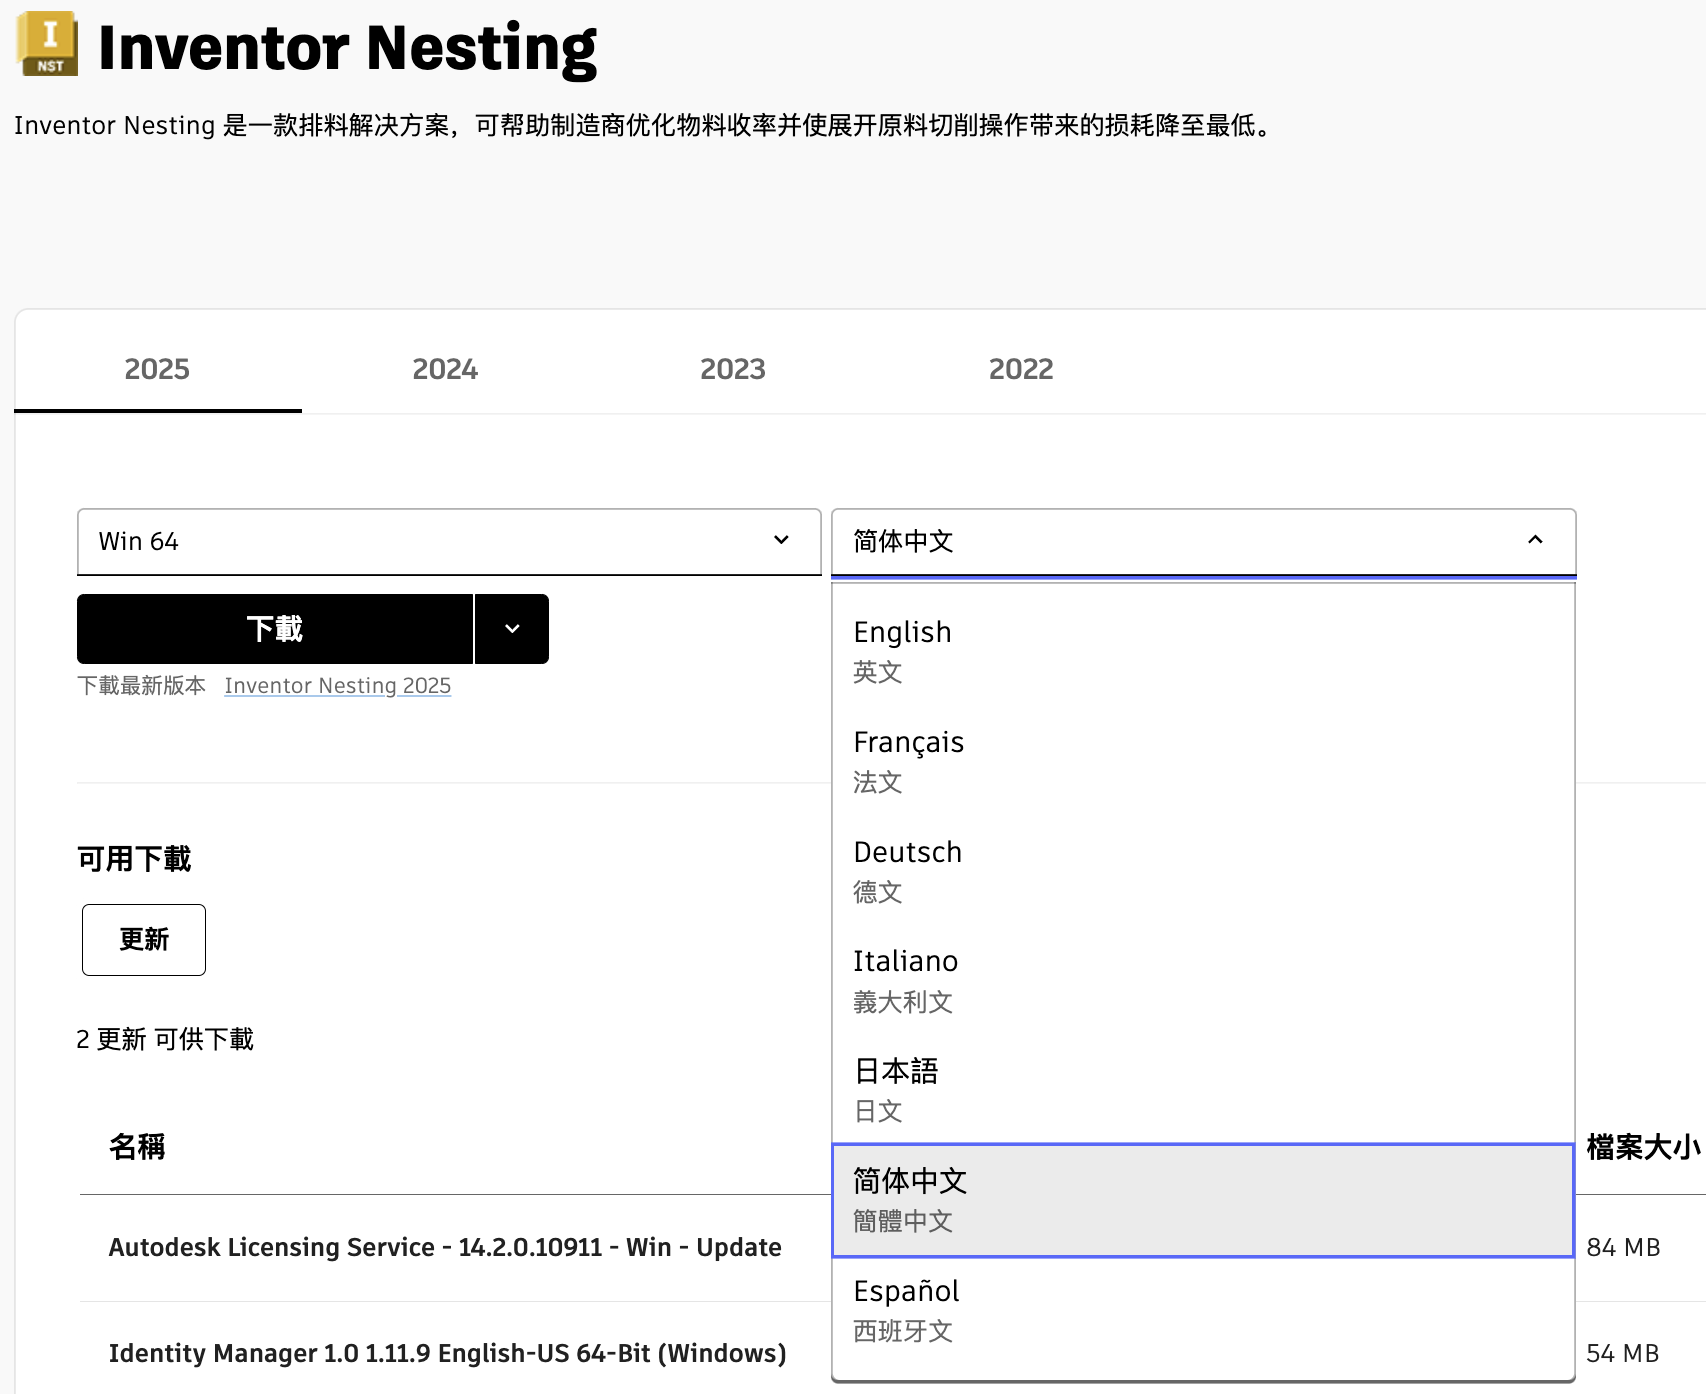Image resolution: width=1706 pixels, height=1394 pixels.
Task: Open Autodesk Licensing Service update entry
Action: (445, 1247)
